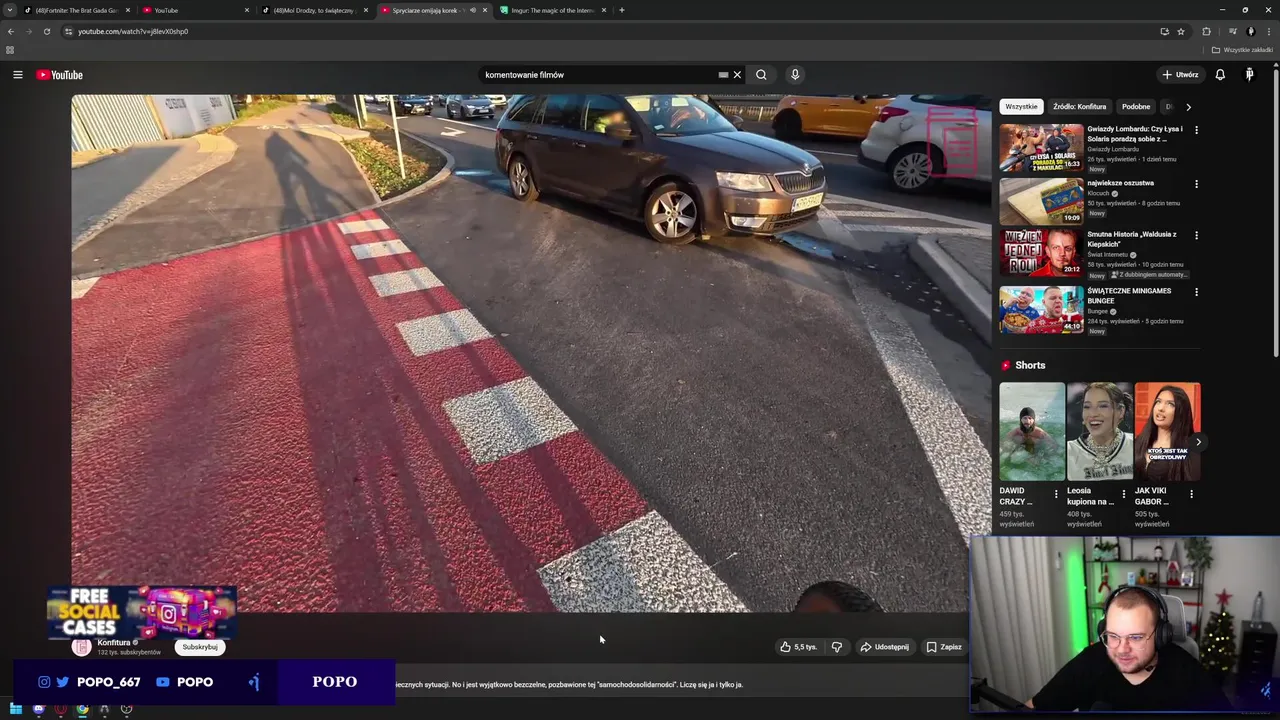Screen dimensions: 1280x720
Task: Click the YouTube search input field
Action: pos(597,75)
